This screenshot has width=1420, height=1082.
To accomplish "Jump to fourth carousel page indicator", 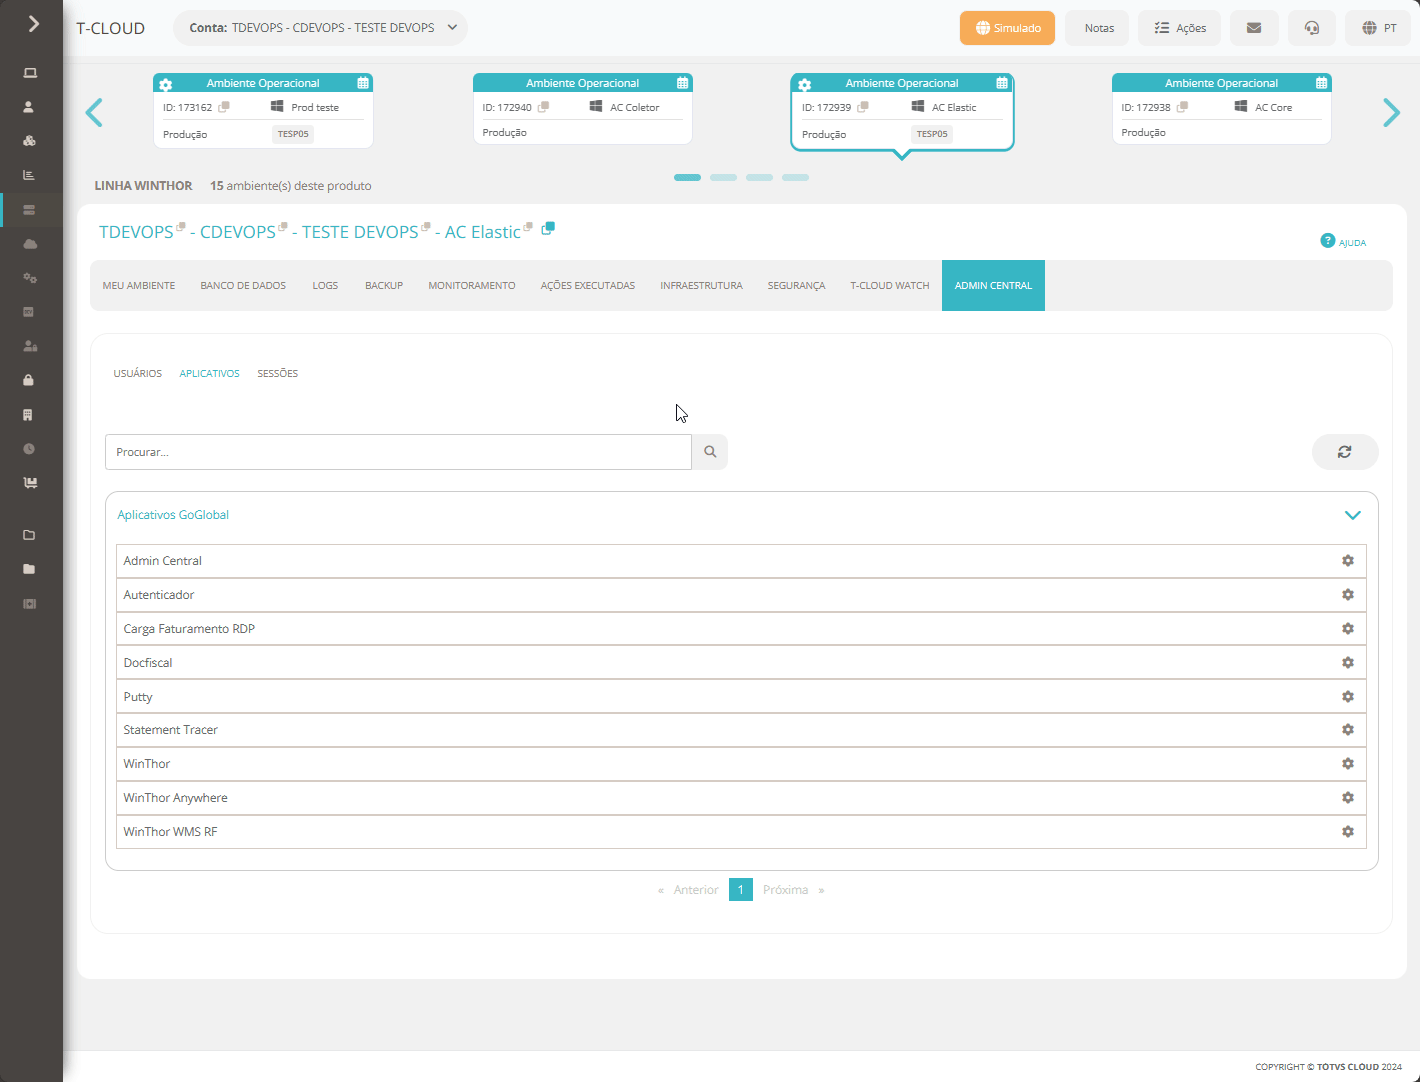I will coord(795,177).
